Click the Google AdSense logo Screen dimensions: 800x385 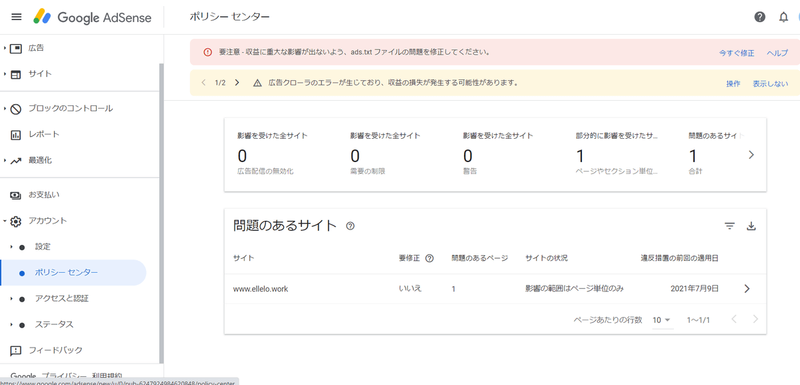pos(92,17)
